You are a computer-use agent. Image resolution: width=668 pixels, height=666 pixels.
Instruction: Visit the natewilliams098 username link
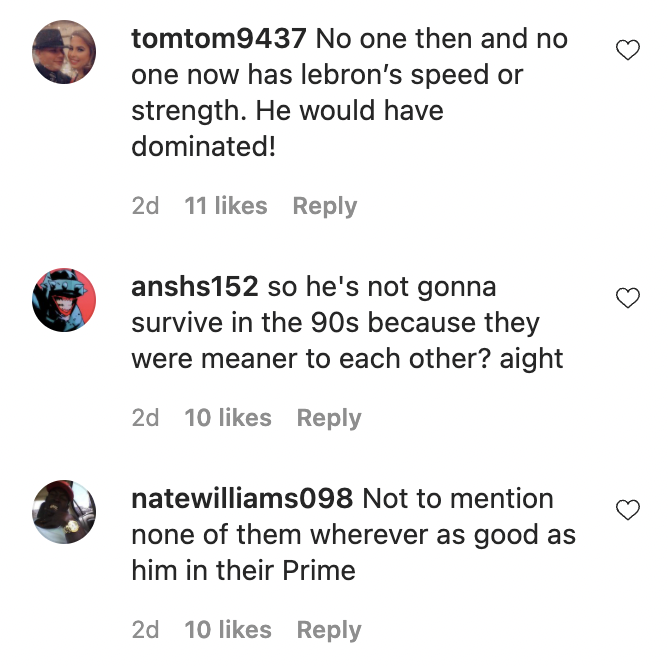point(242,499)
